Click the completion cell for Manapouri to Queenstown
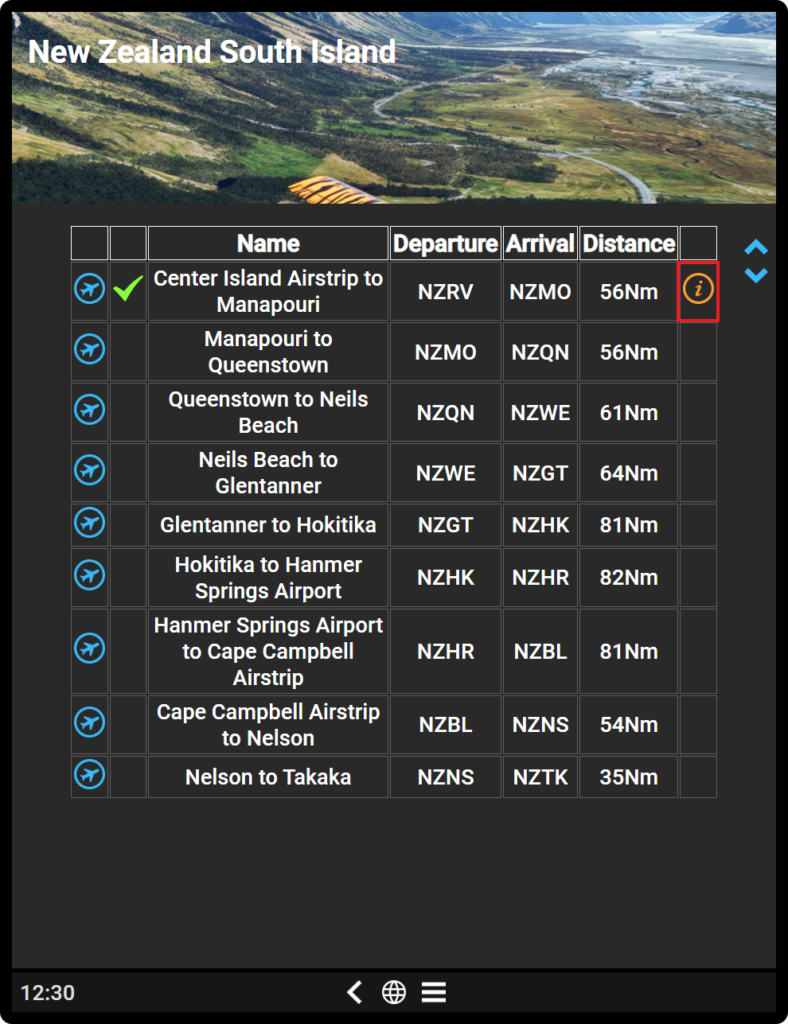This screenshot has width=788, height=1024. click(128, 352)
